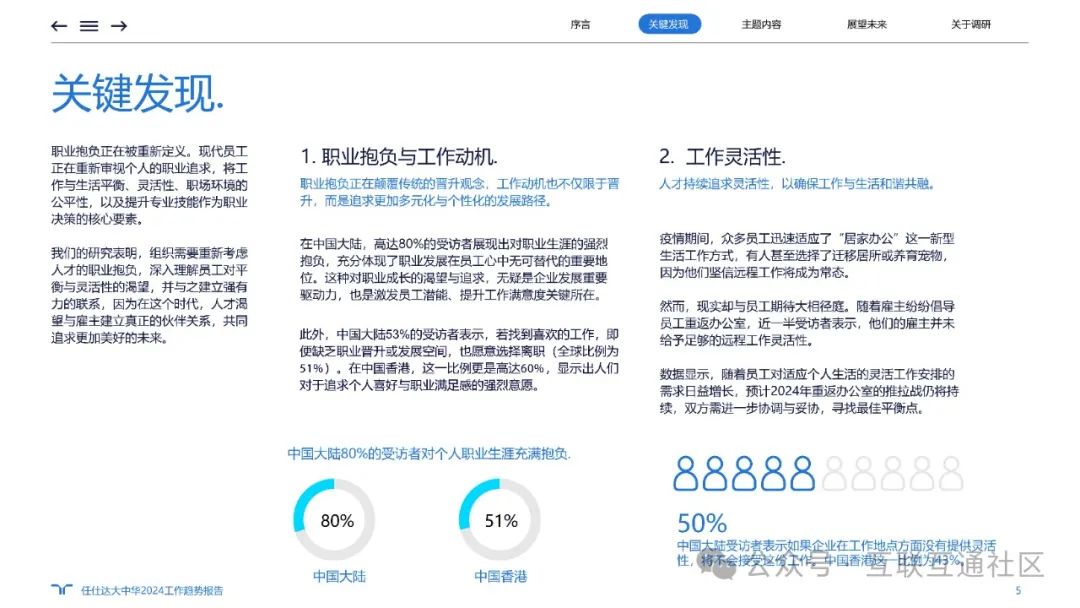Click heading 2. 工作灵活性

pyautogui.click(x=722, y=156)
